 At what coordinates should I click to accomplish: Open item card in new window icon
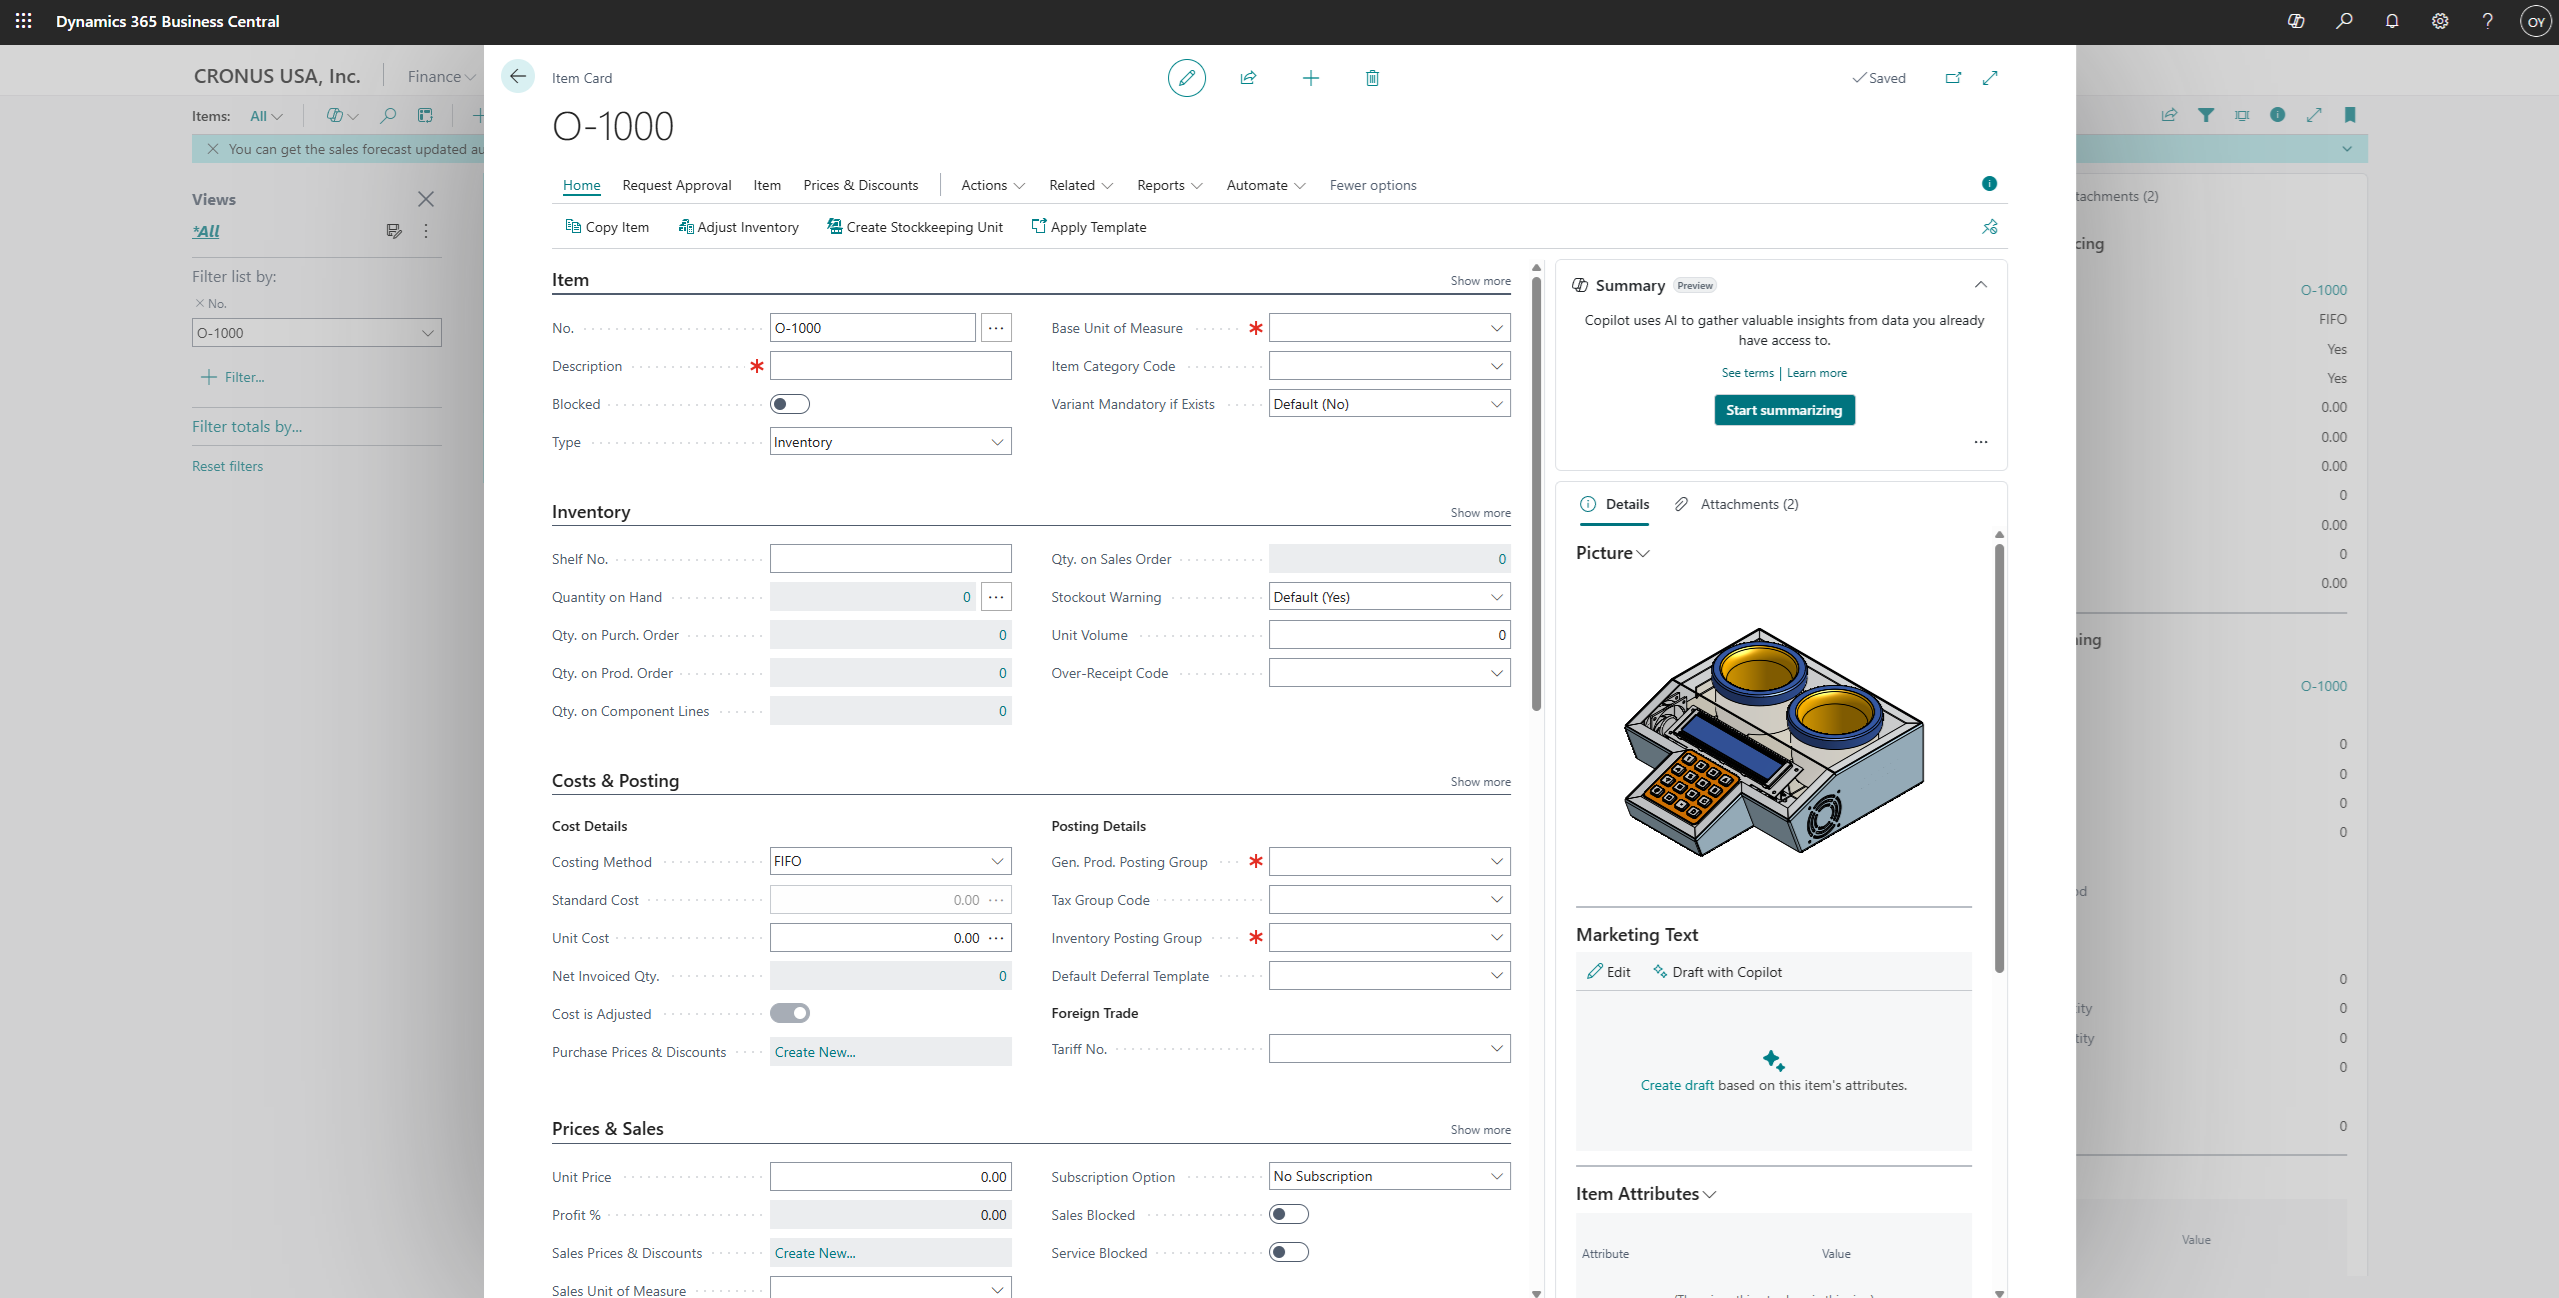tap(1953, 78)
